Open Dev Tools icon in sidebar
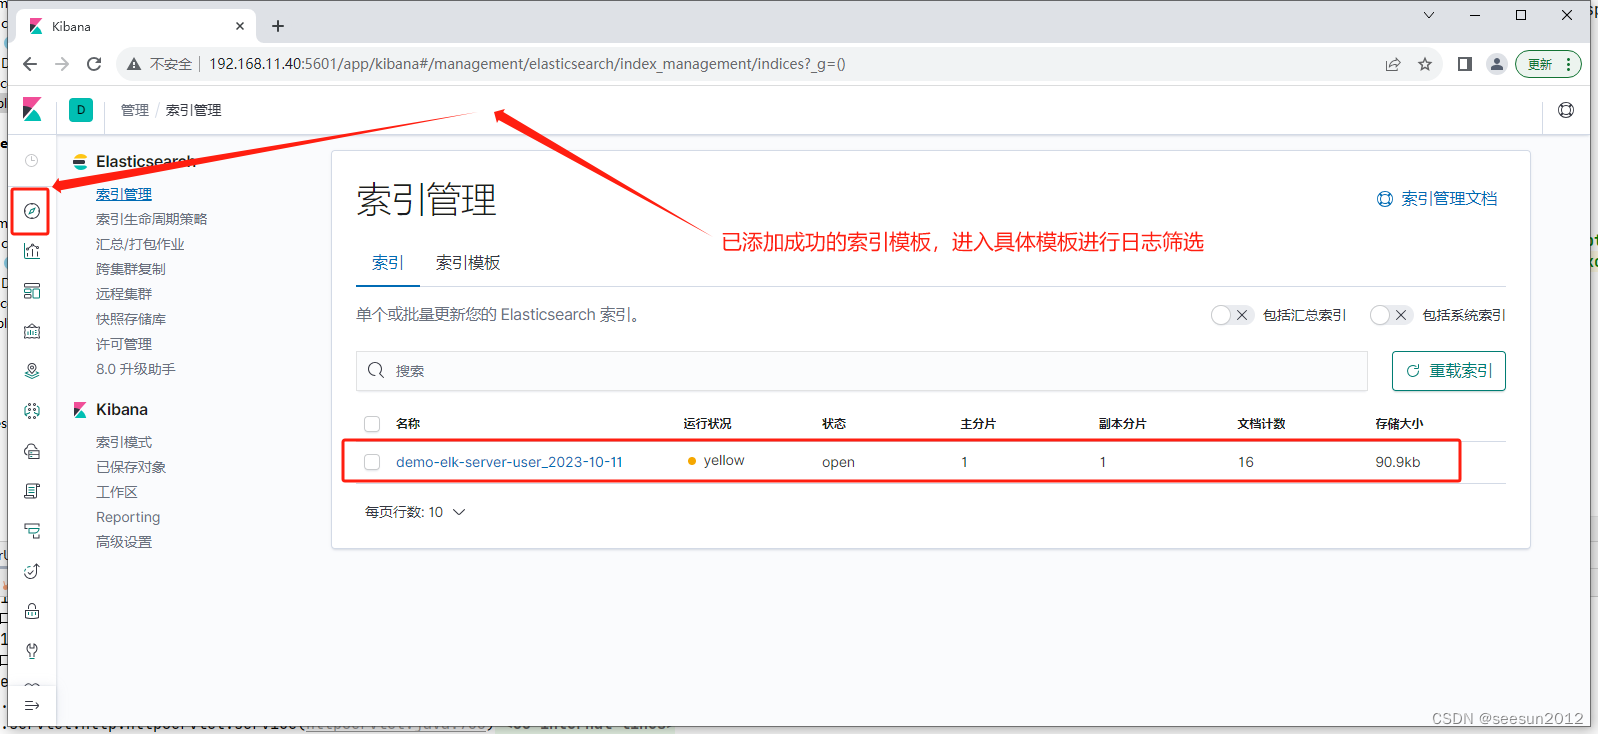 click(32, 651)
